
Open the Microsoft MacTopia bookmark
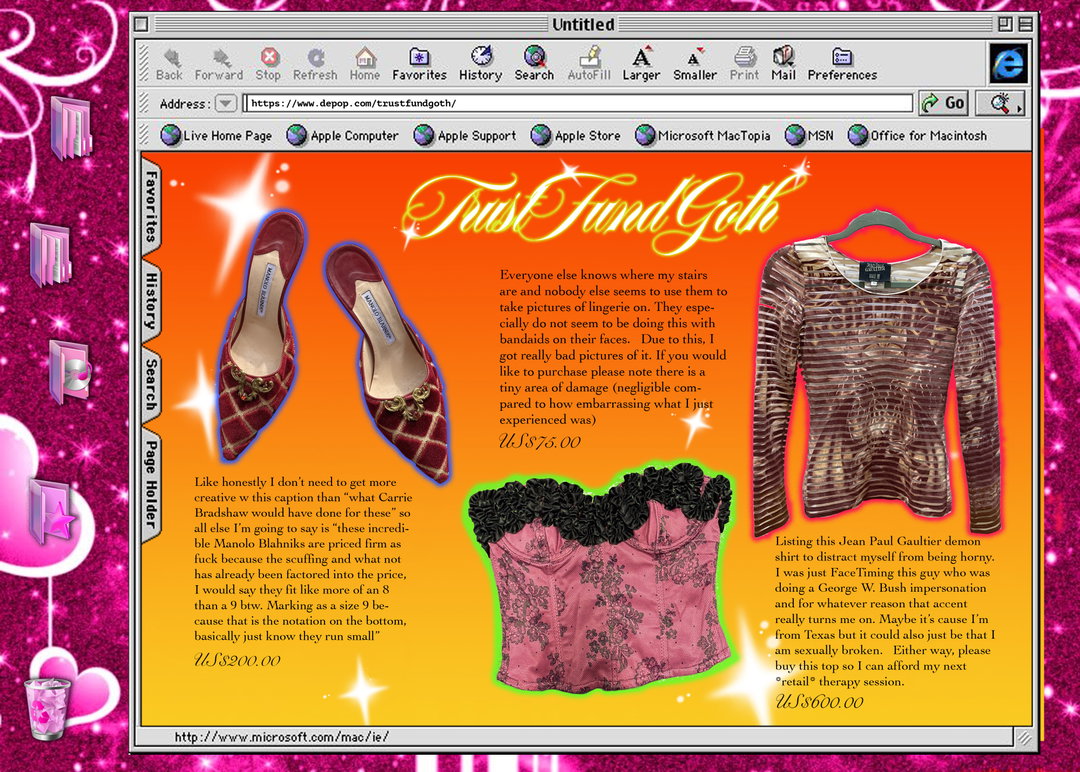tap(703, 136)
